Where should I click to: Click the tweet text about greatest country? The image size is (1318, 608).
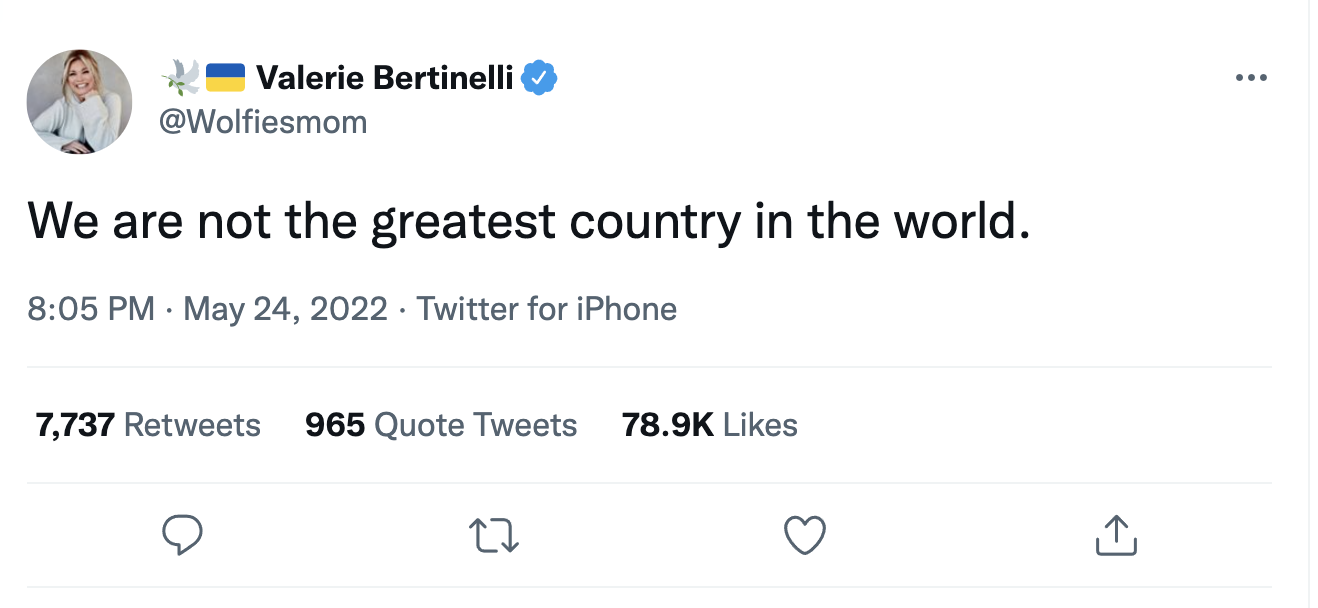(528, 221)
